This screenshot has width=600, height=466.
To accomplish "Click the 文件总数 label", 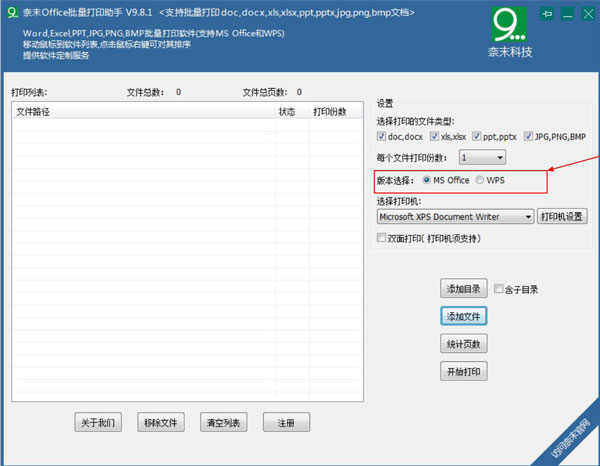I will tap(145, 92).
